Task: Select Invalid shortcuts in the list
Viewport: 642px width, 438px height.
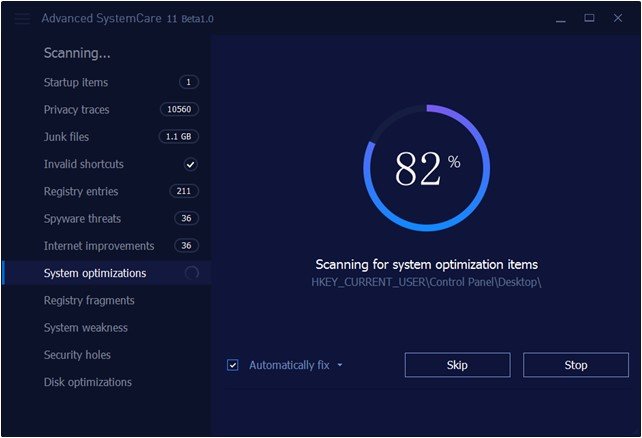Action: click(106, 164)
